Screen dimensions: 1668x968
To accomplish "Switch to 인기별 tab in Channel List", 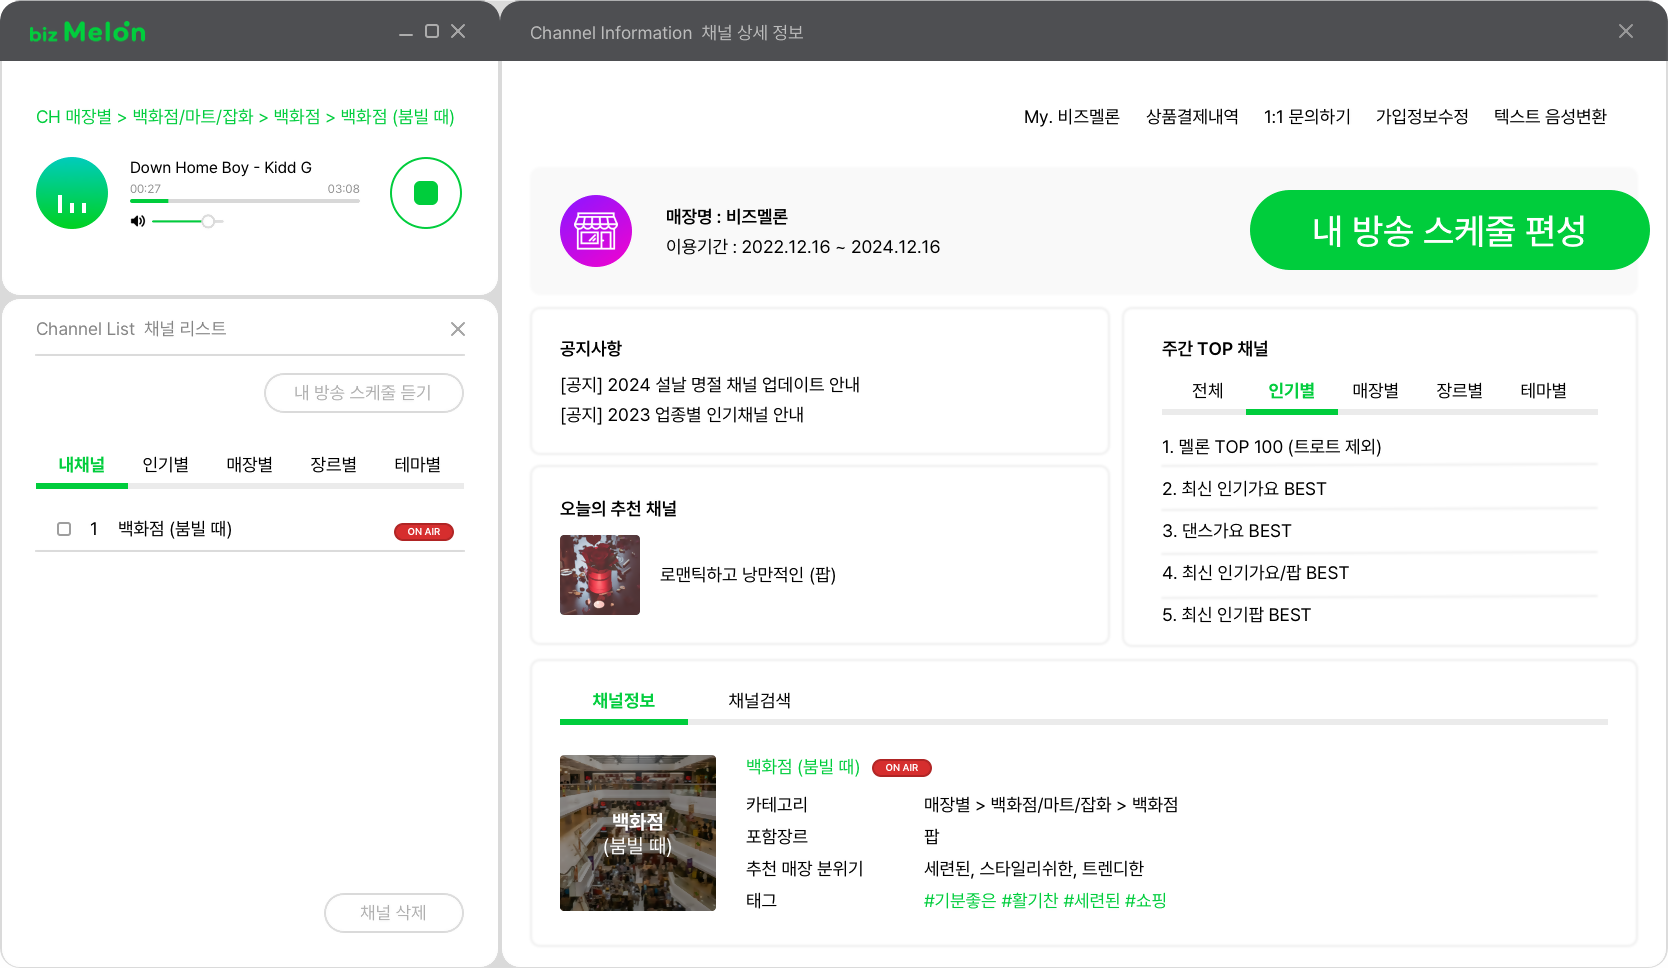I will coord(166,465).
